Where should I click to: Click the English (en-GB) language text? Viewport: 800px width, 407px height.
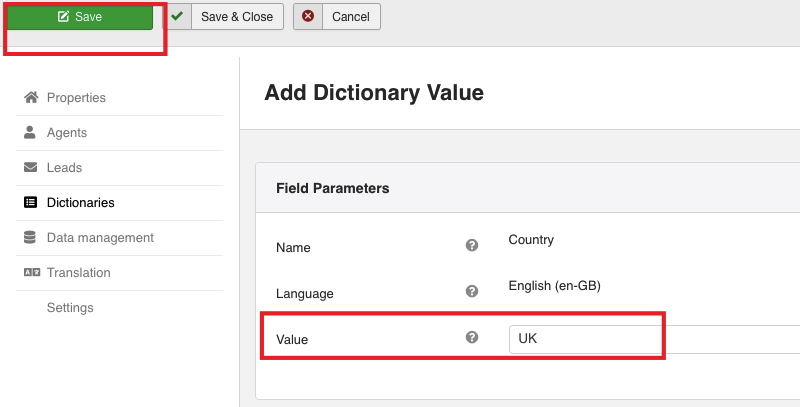(x=554, y=286)
